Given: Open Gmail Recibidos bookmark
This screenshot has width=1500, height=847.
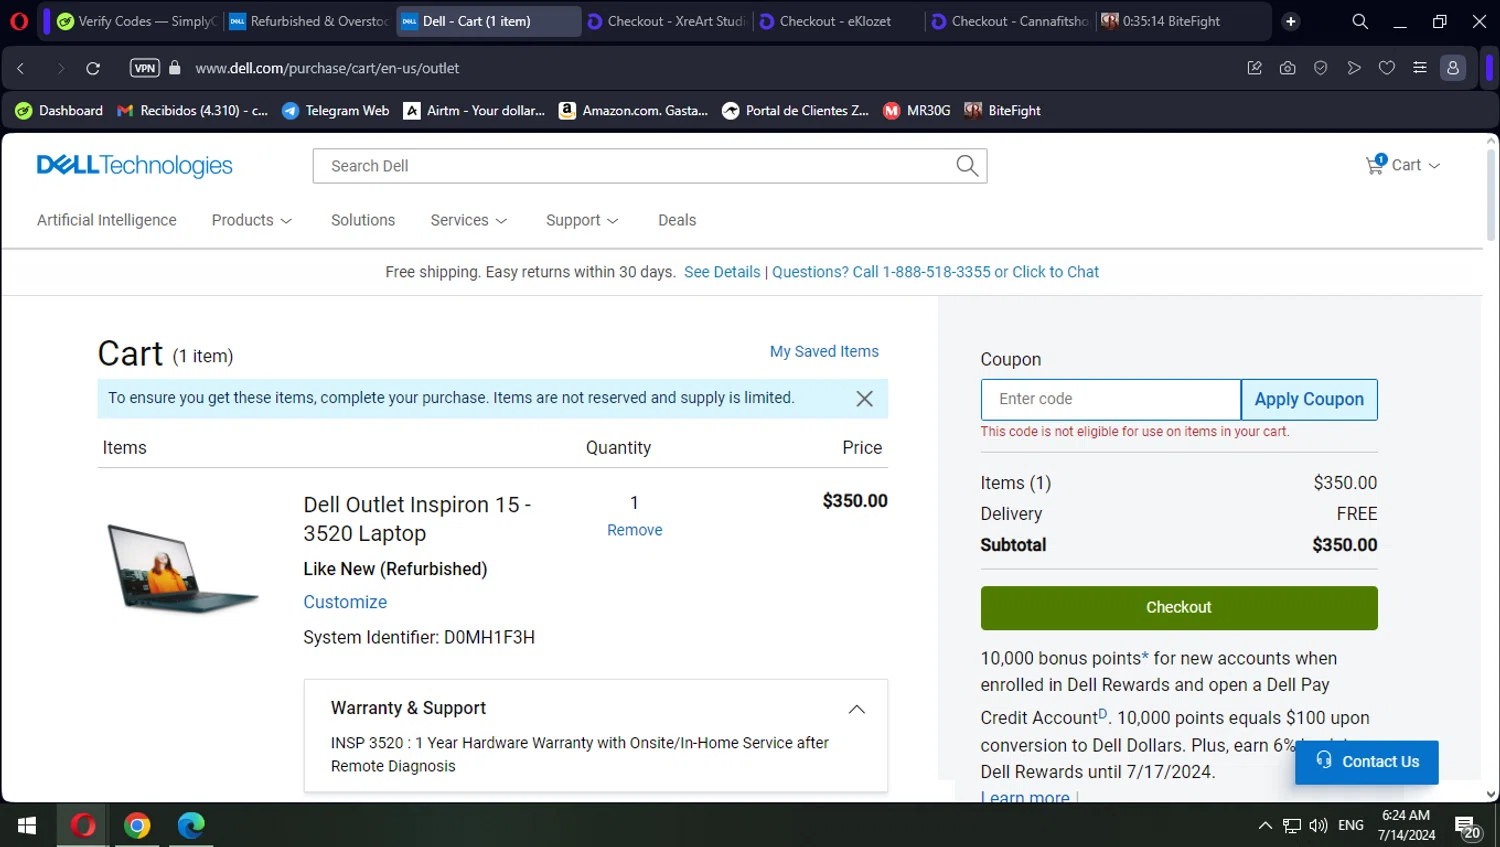Looking at the screenshot, I should click(193, 111).
